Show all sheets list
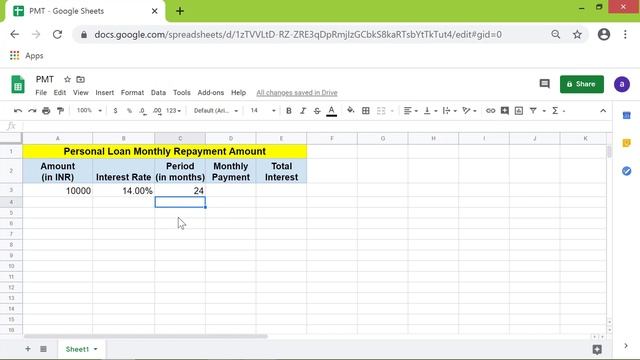Screen dimensions: 640x360 43,349
